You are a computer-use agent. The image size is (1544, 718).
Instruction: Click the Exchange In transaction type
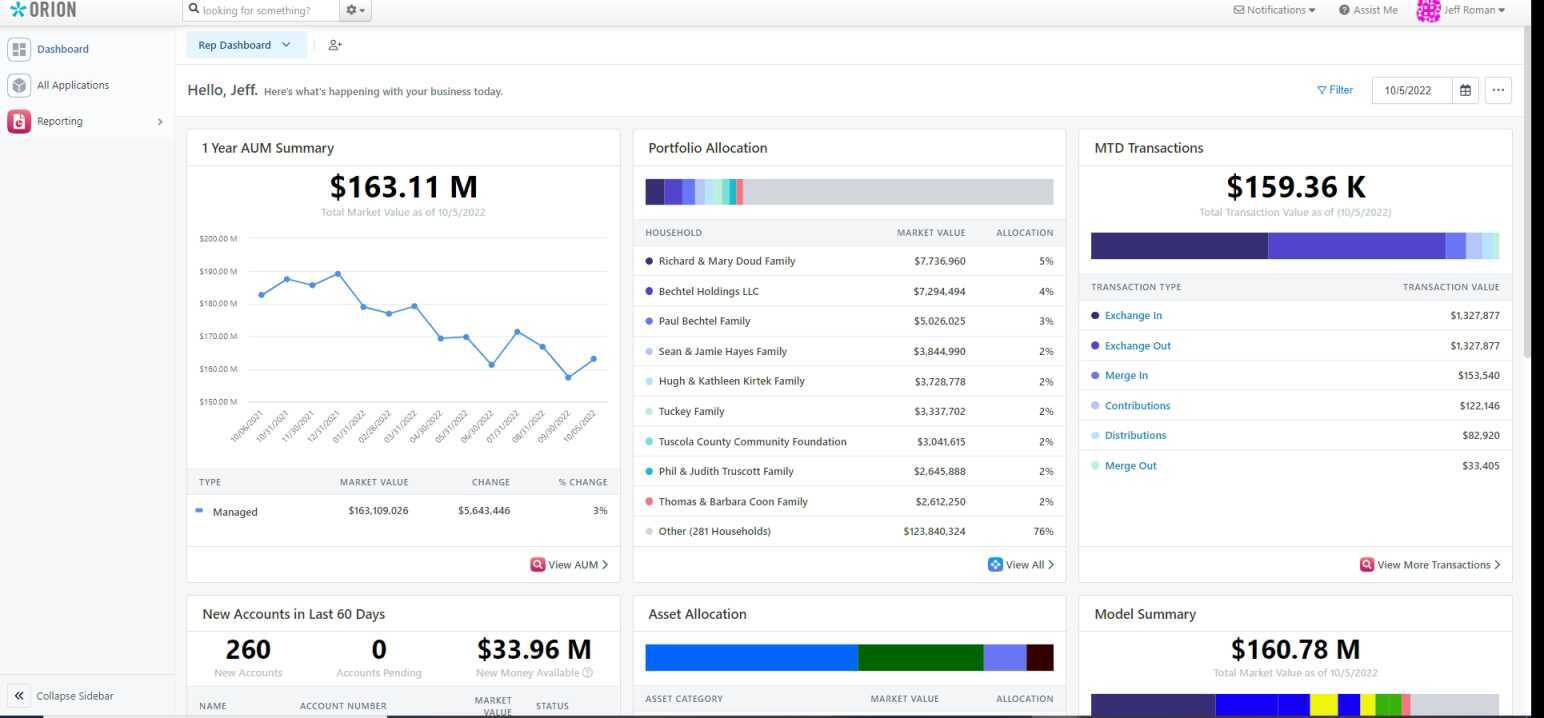pos(1133,316)
